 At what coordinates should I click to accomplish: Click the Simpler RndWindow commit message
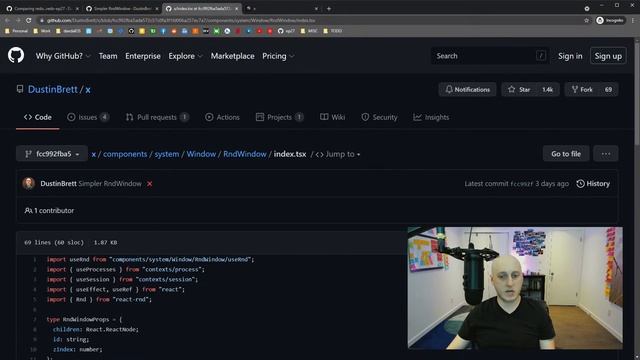tap(110, 184)
